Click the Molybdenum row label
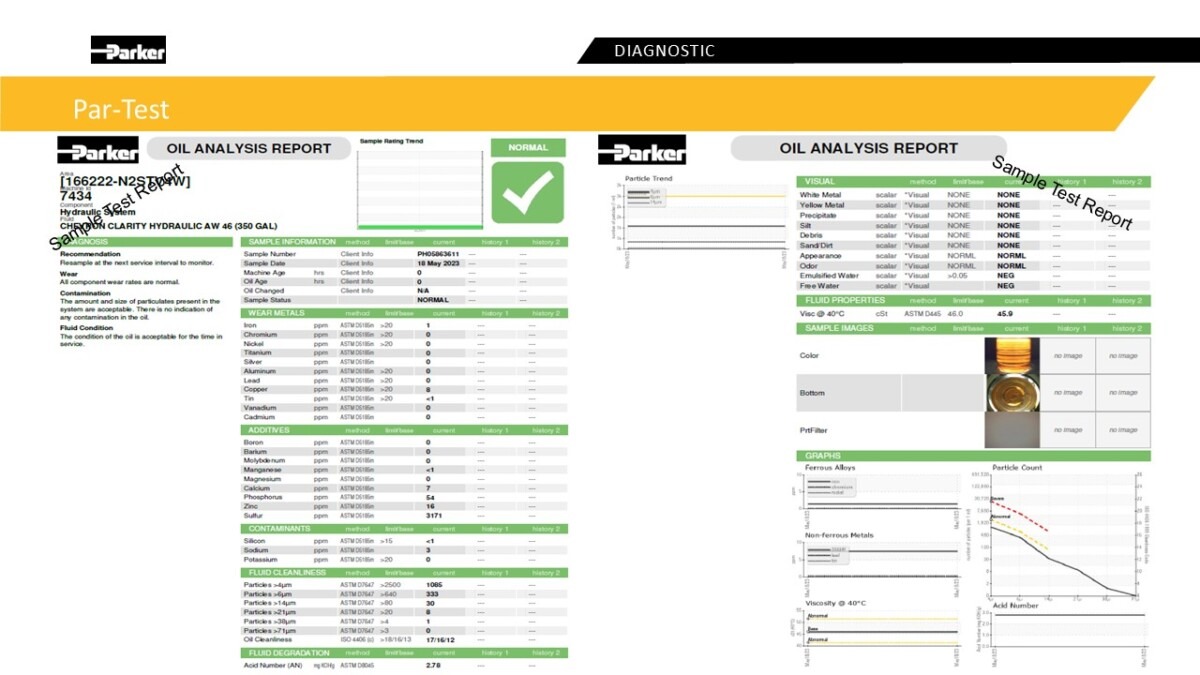Viewport: 1200px width, 675px height. 265,460
